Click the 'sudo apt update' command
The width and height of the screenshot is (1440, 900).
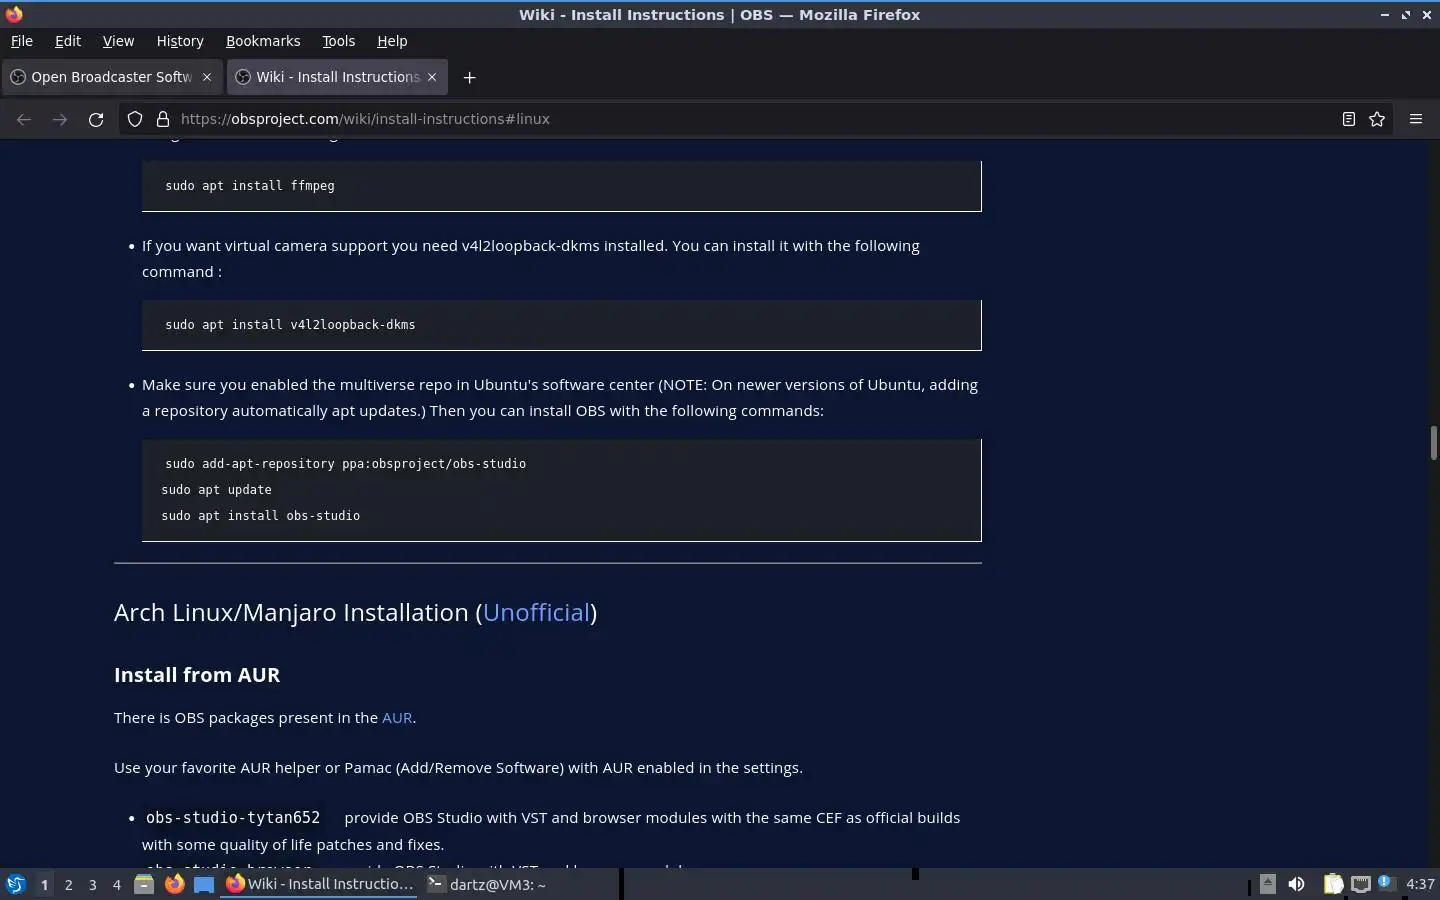[216, 490]
